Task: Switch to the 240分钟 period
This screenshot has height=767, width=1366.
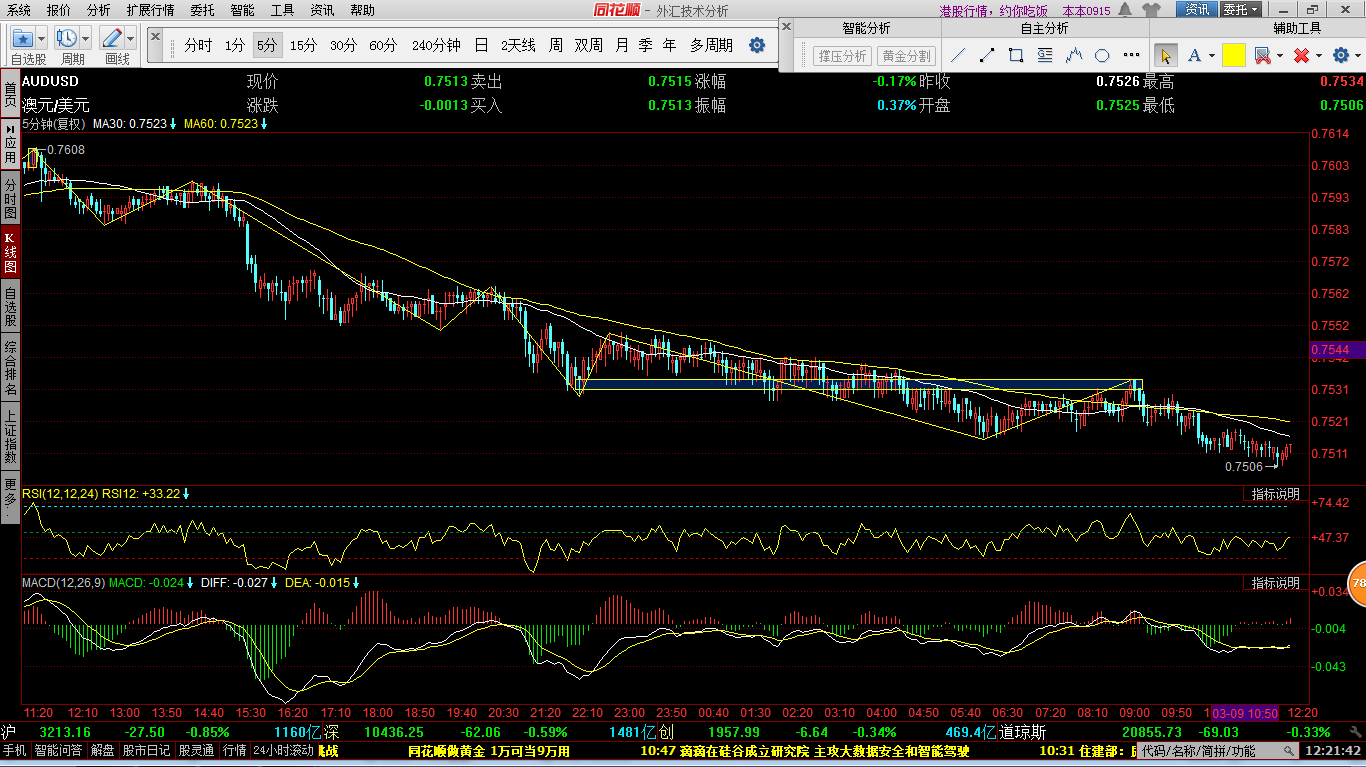Action: click(x=436, y=45)
